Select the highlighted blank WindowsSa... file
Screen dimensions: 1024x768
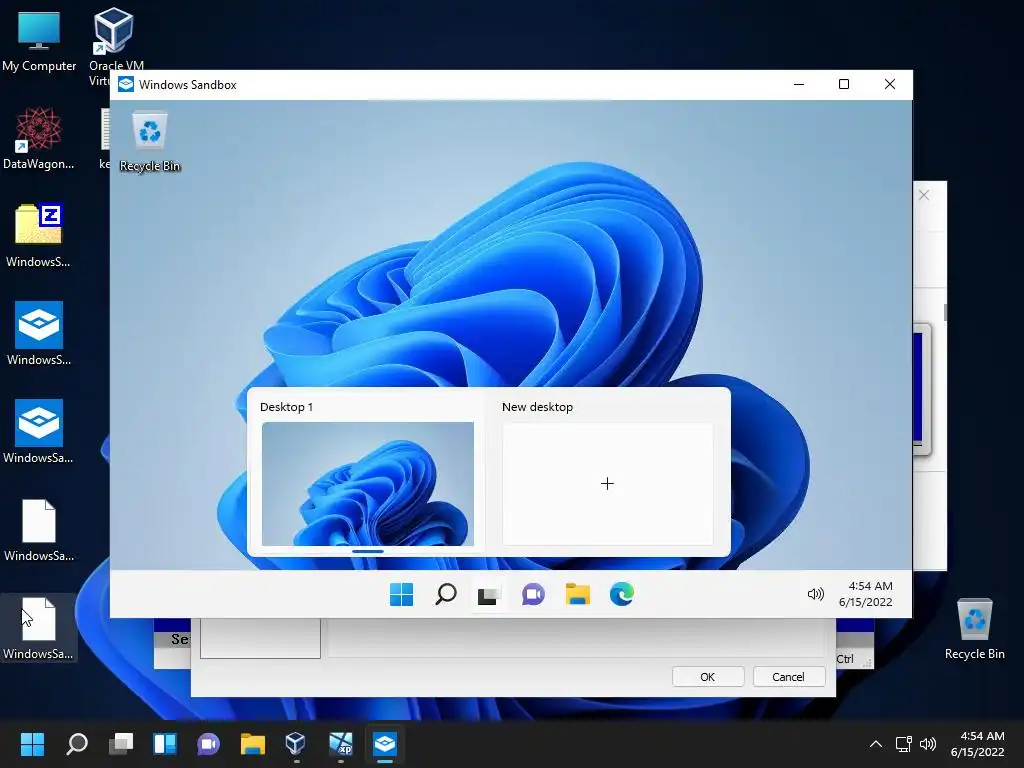tap(39, 628)
